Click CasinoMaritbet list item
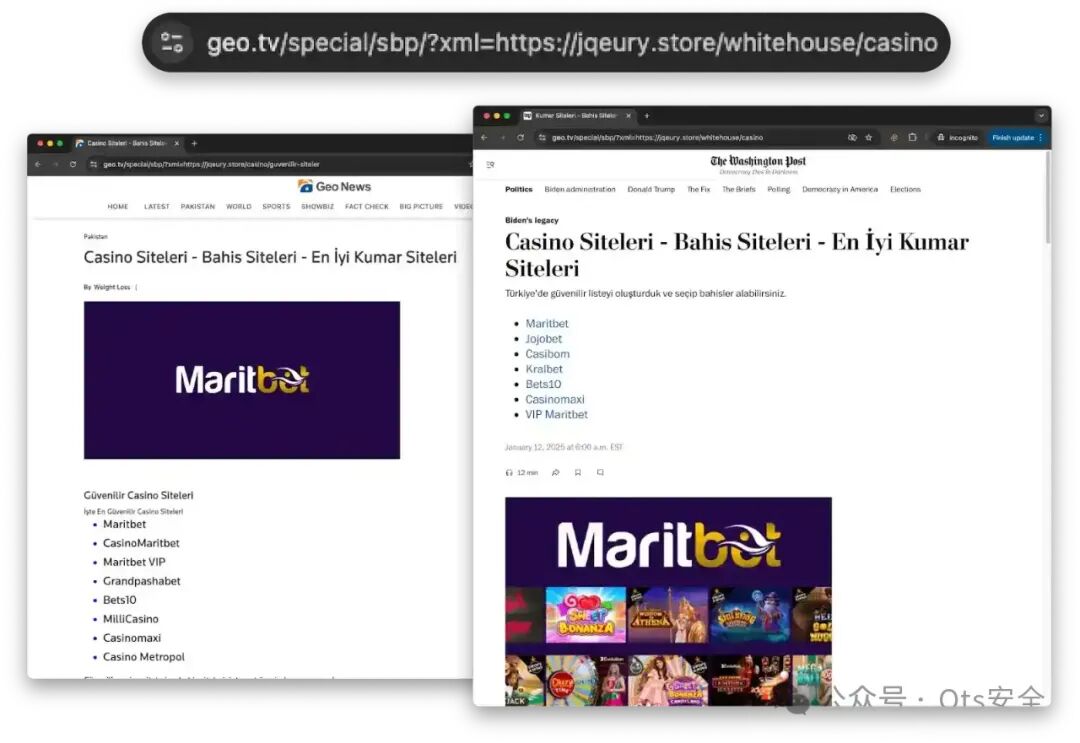 point(141,543)
